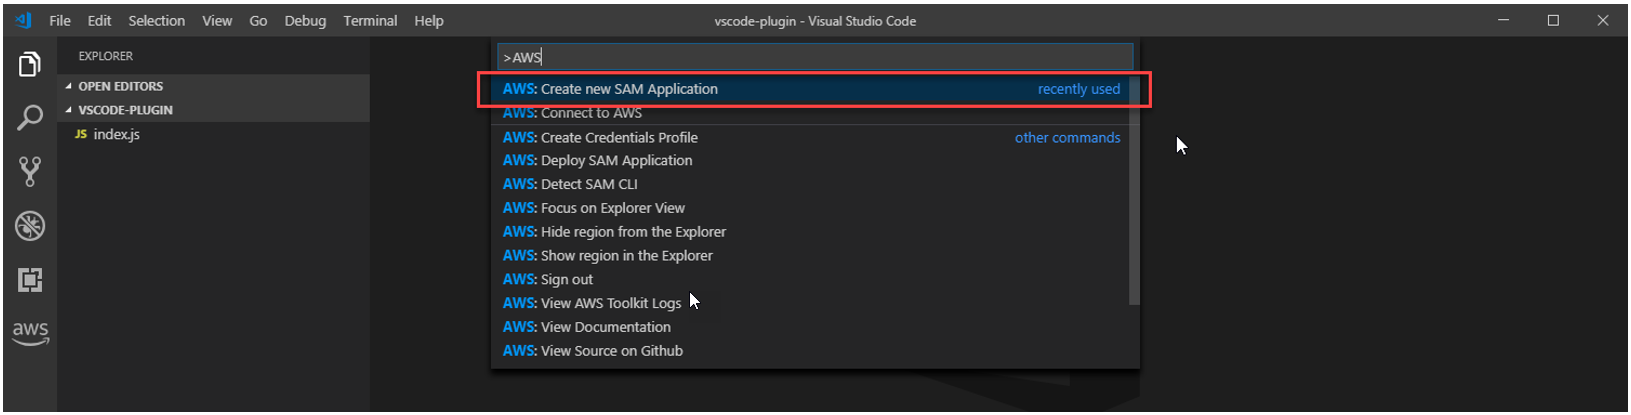Open the Terminal menu

pos(370,20)
